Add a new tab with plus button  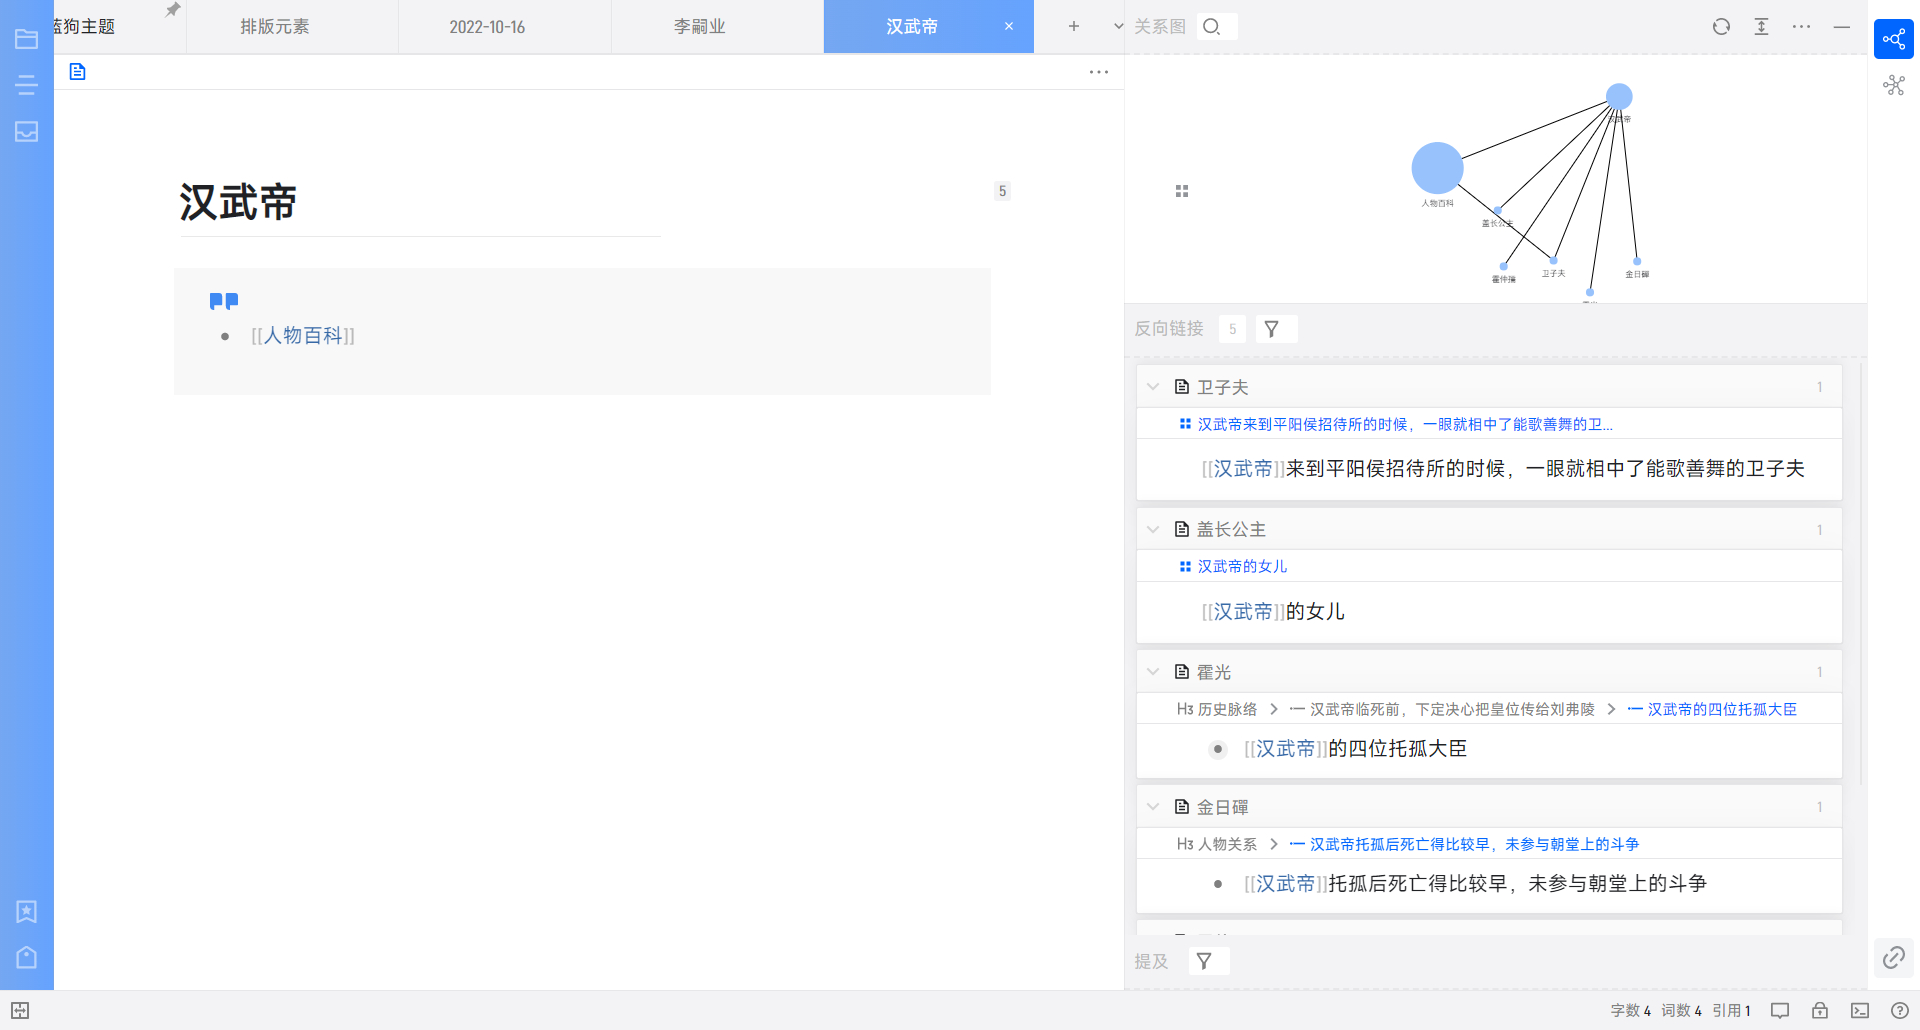tap(1073, 26)
